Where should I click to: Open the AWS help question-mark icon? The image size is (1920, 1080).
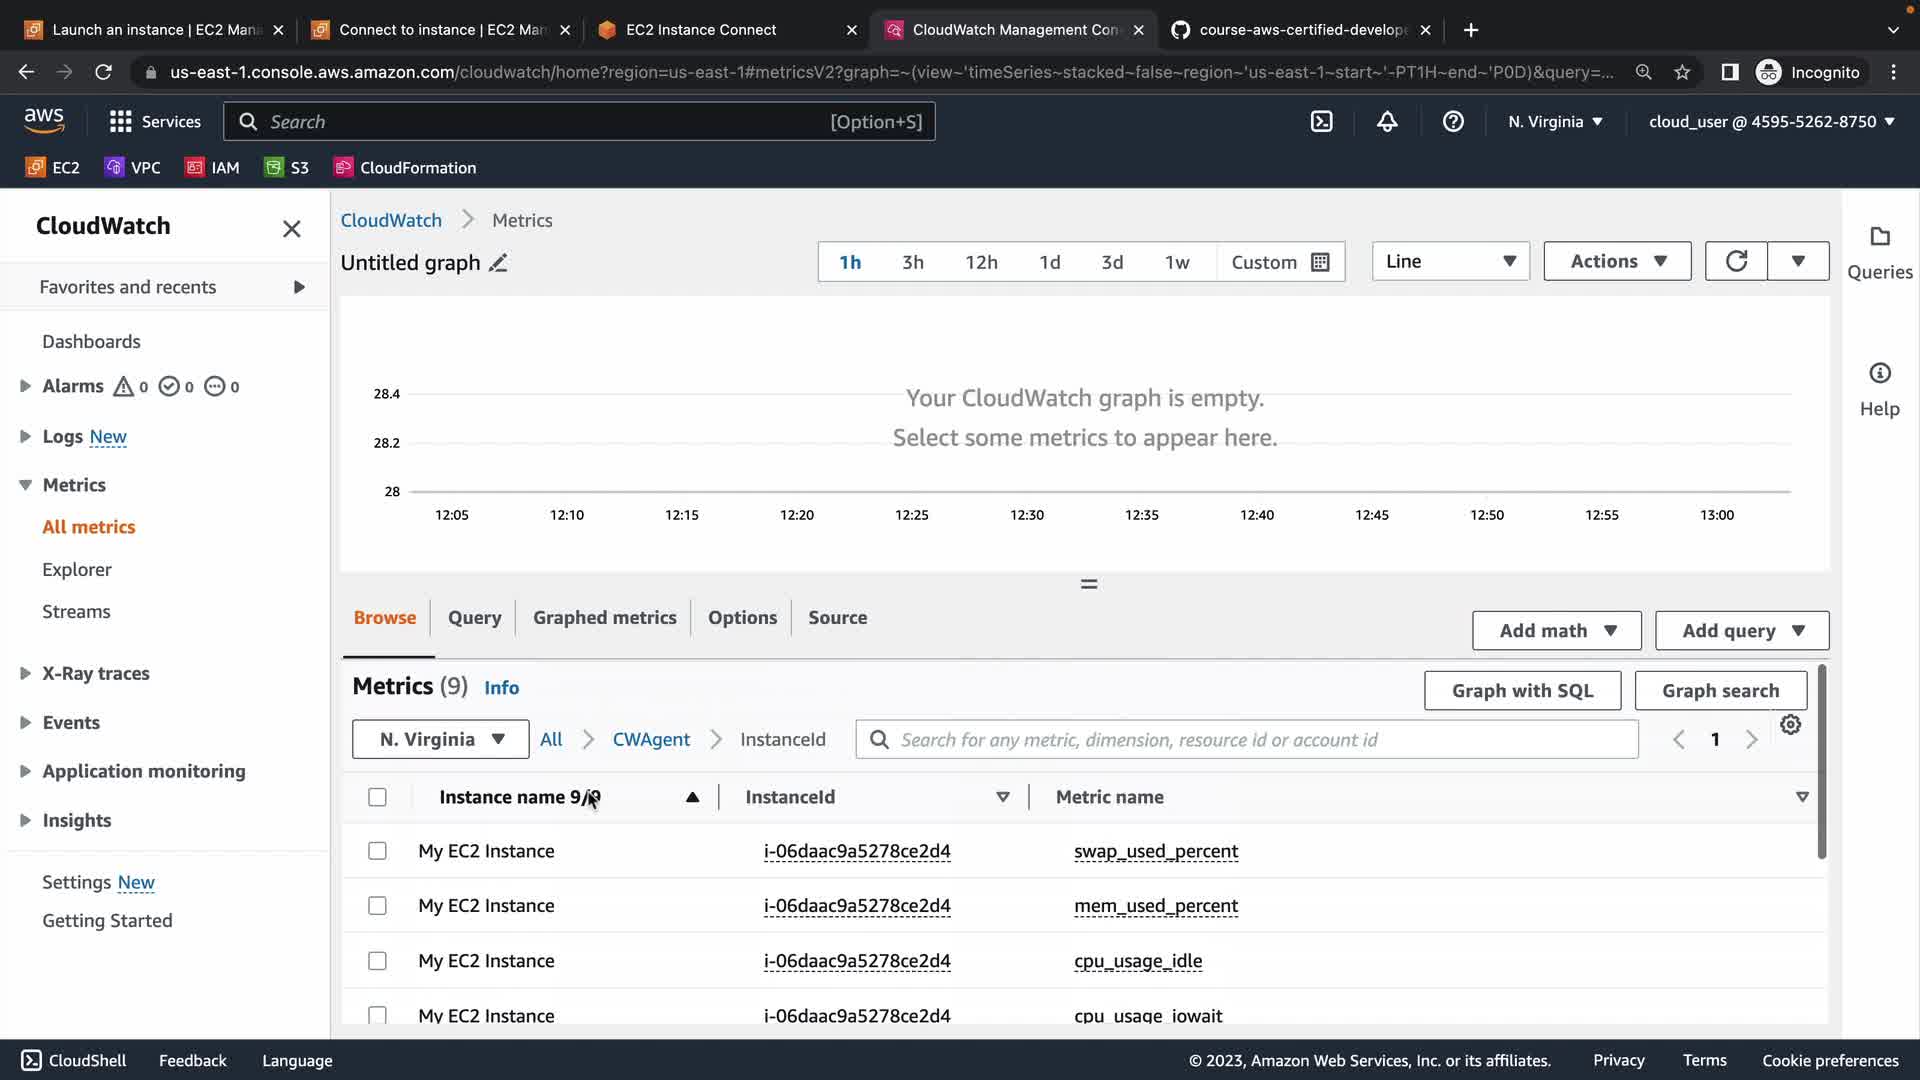[1453, 122]
